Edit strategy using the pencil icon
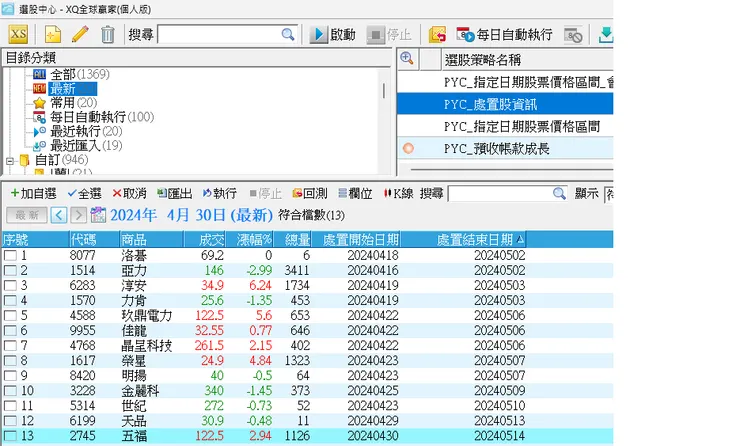740x446 pixels. 80,34
